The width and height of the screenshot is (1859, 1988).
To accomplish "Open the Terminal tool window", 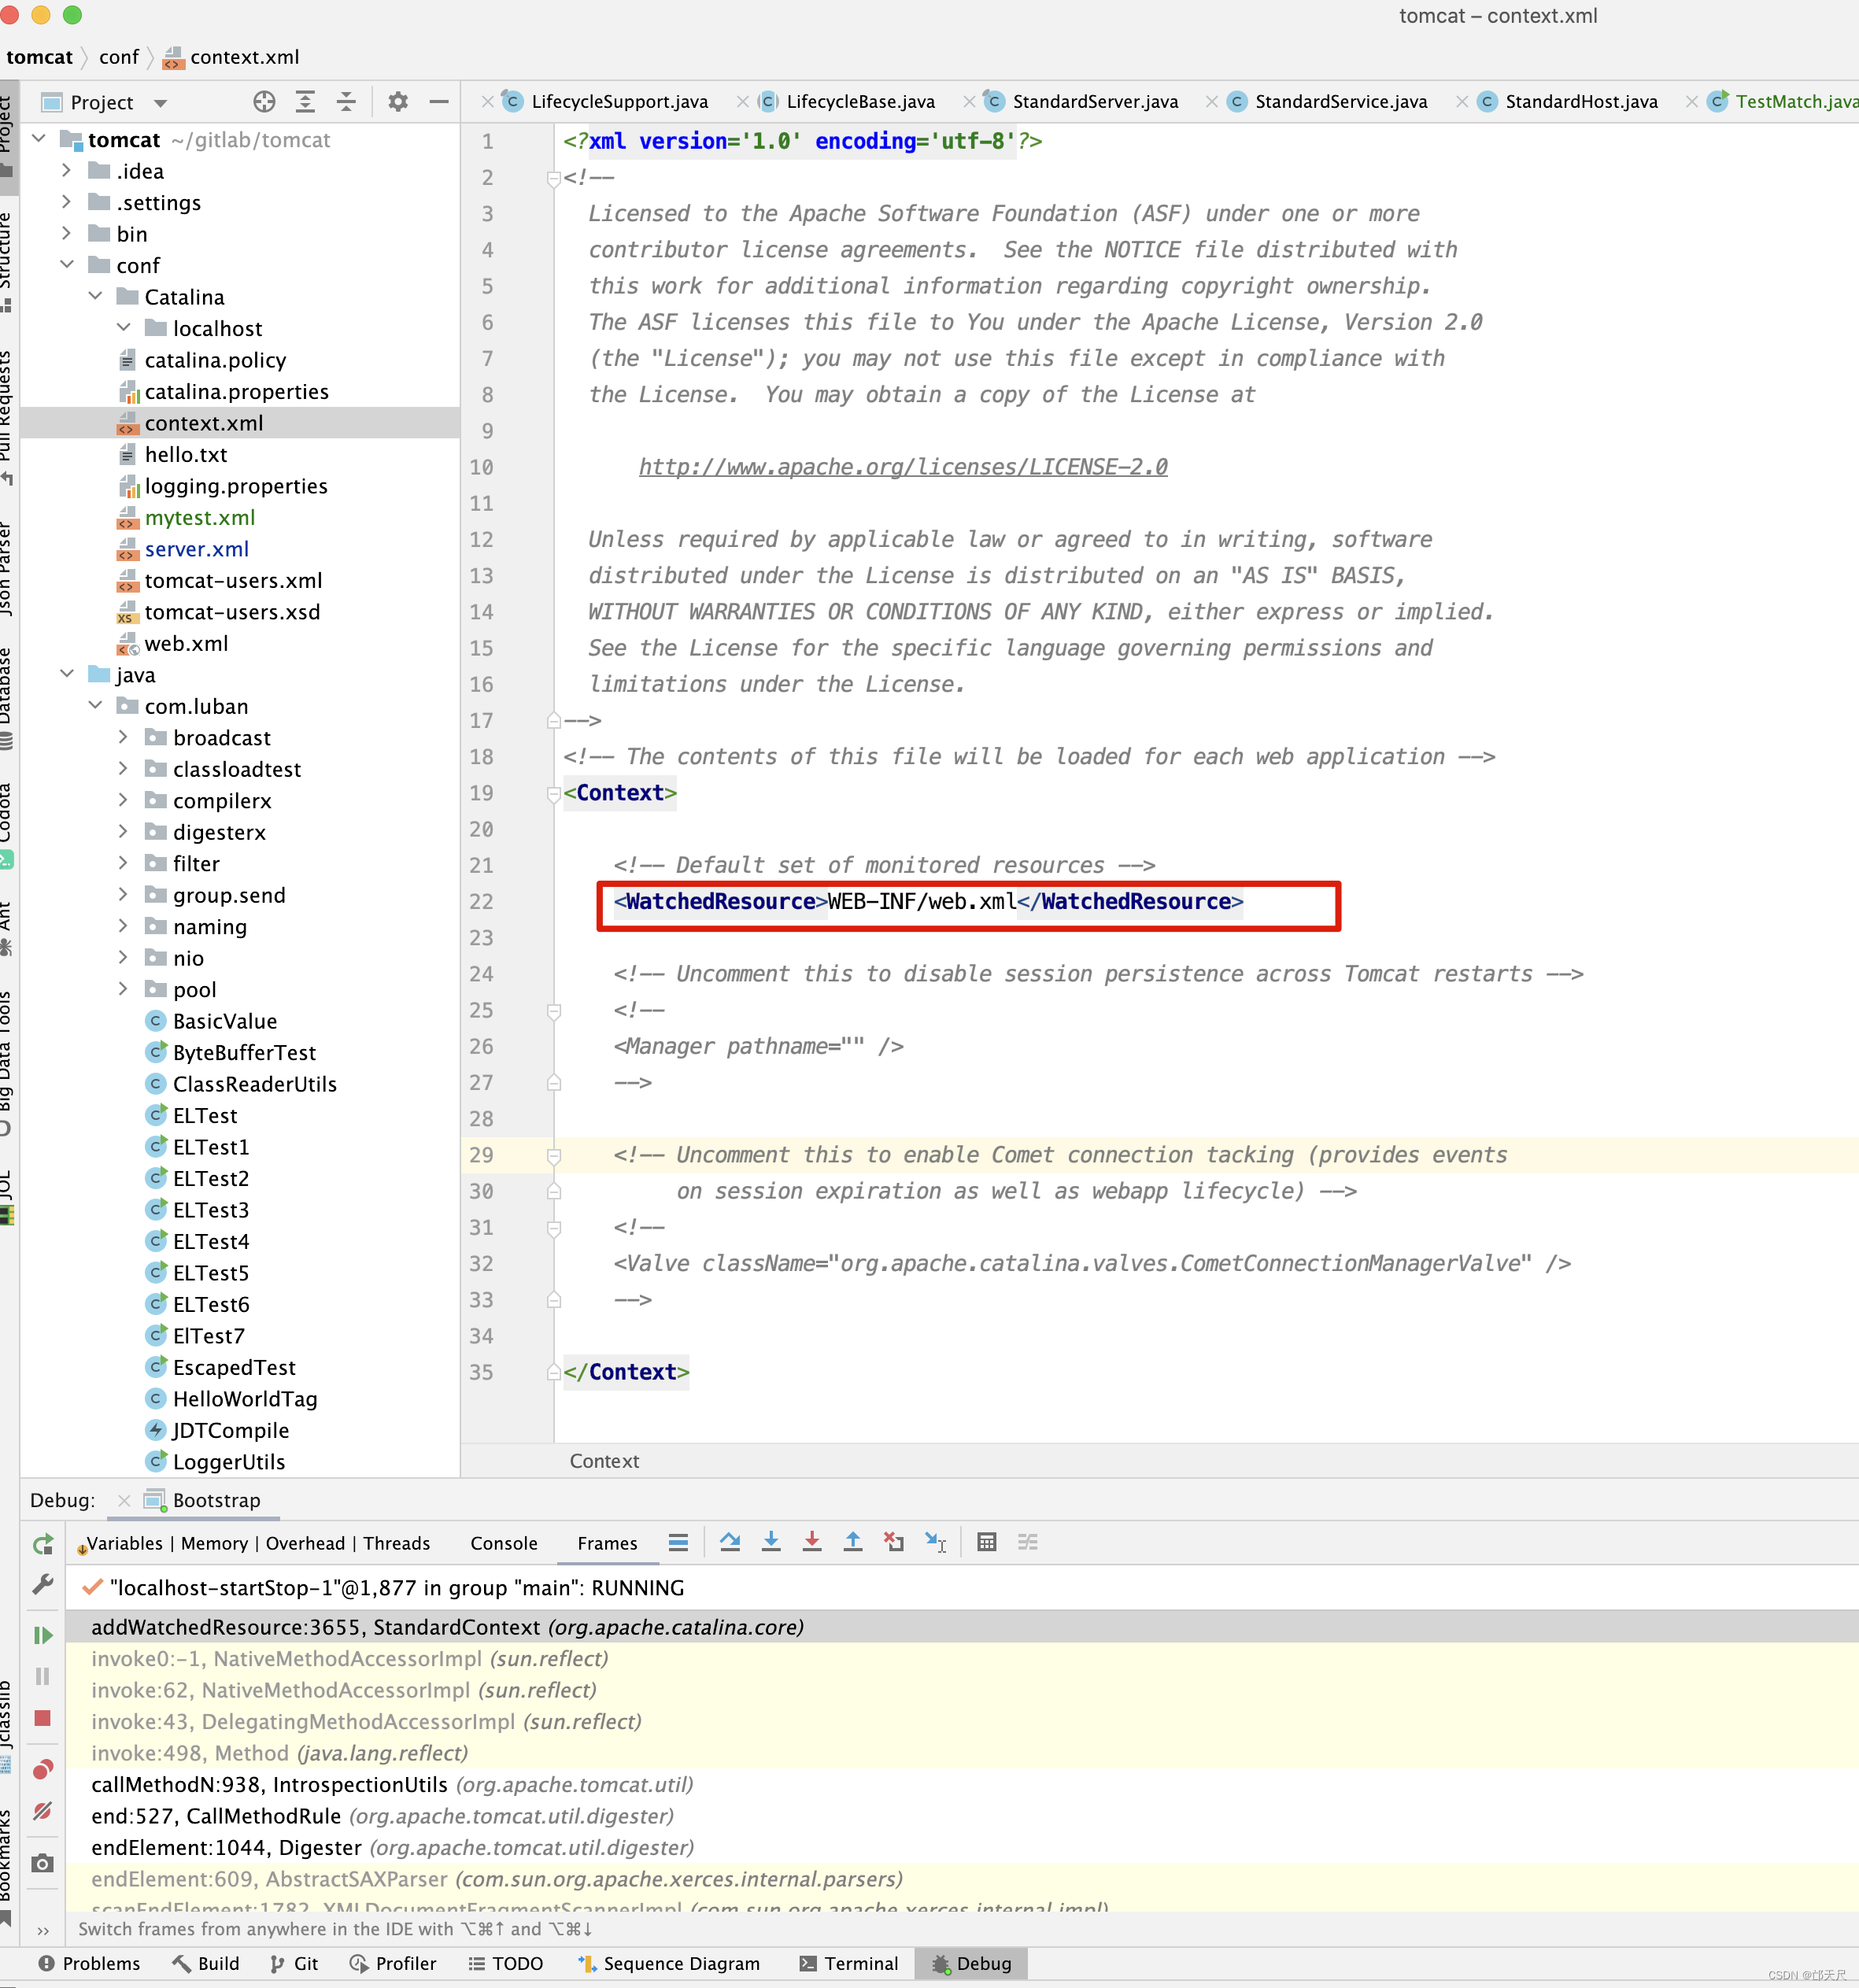I will (x=848, y=1963).
